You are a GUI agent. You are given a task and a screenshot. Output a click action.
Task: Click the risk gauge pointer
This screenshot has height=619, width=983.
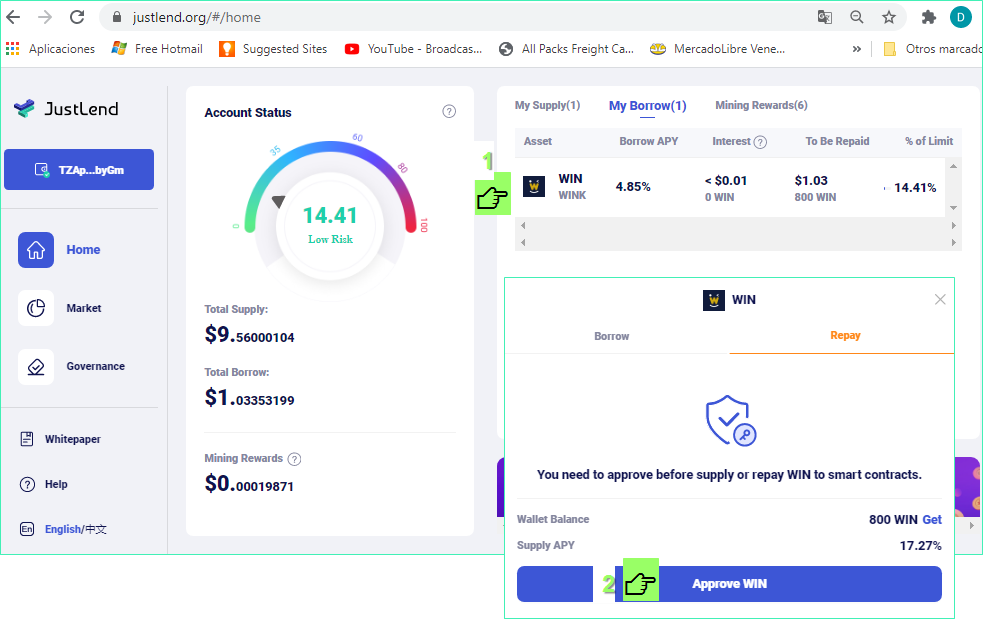click(x=278, y=201)
